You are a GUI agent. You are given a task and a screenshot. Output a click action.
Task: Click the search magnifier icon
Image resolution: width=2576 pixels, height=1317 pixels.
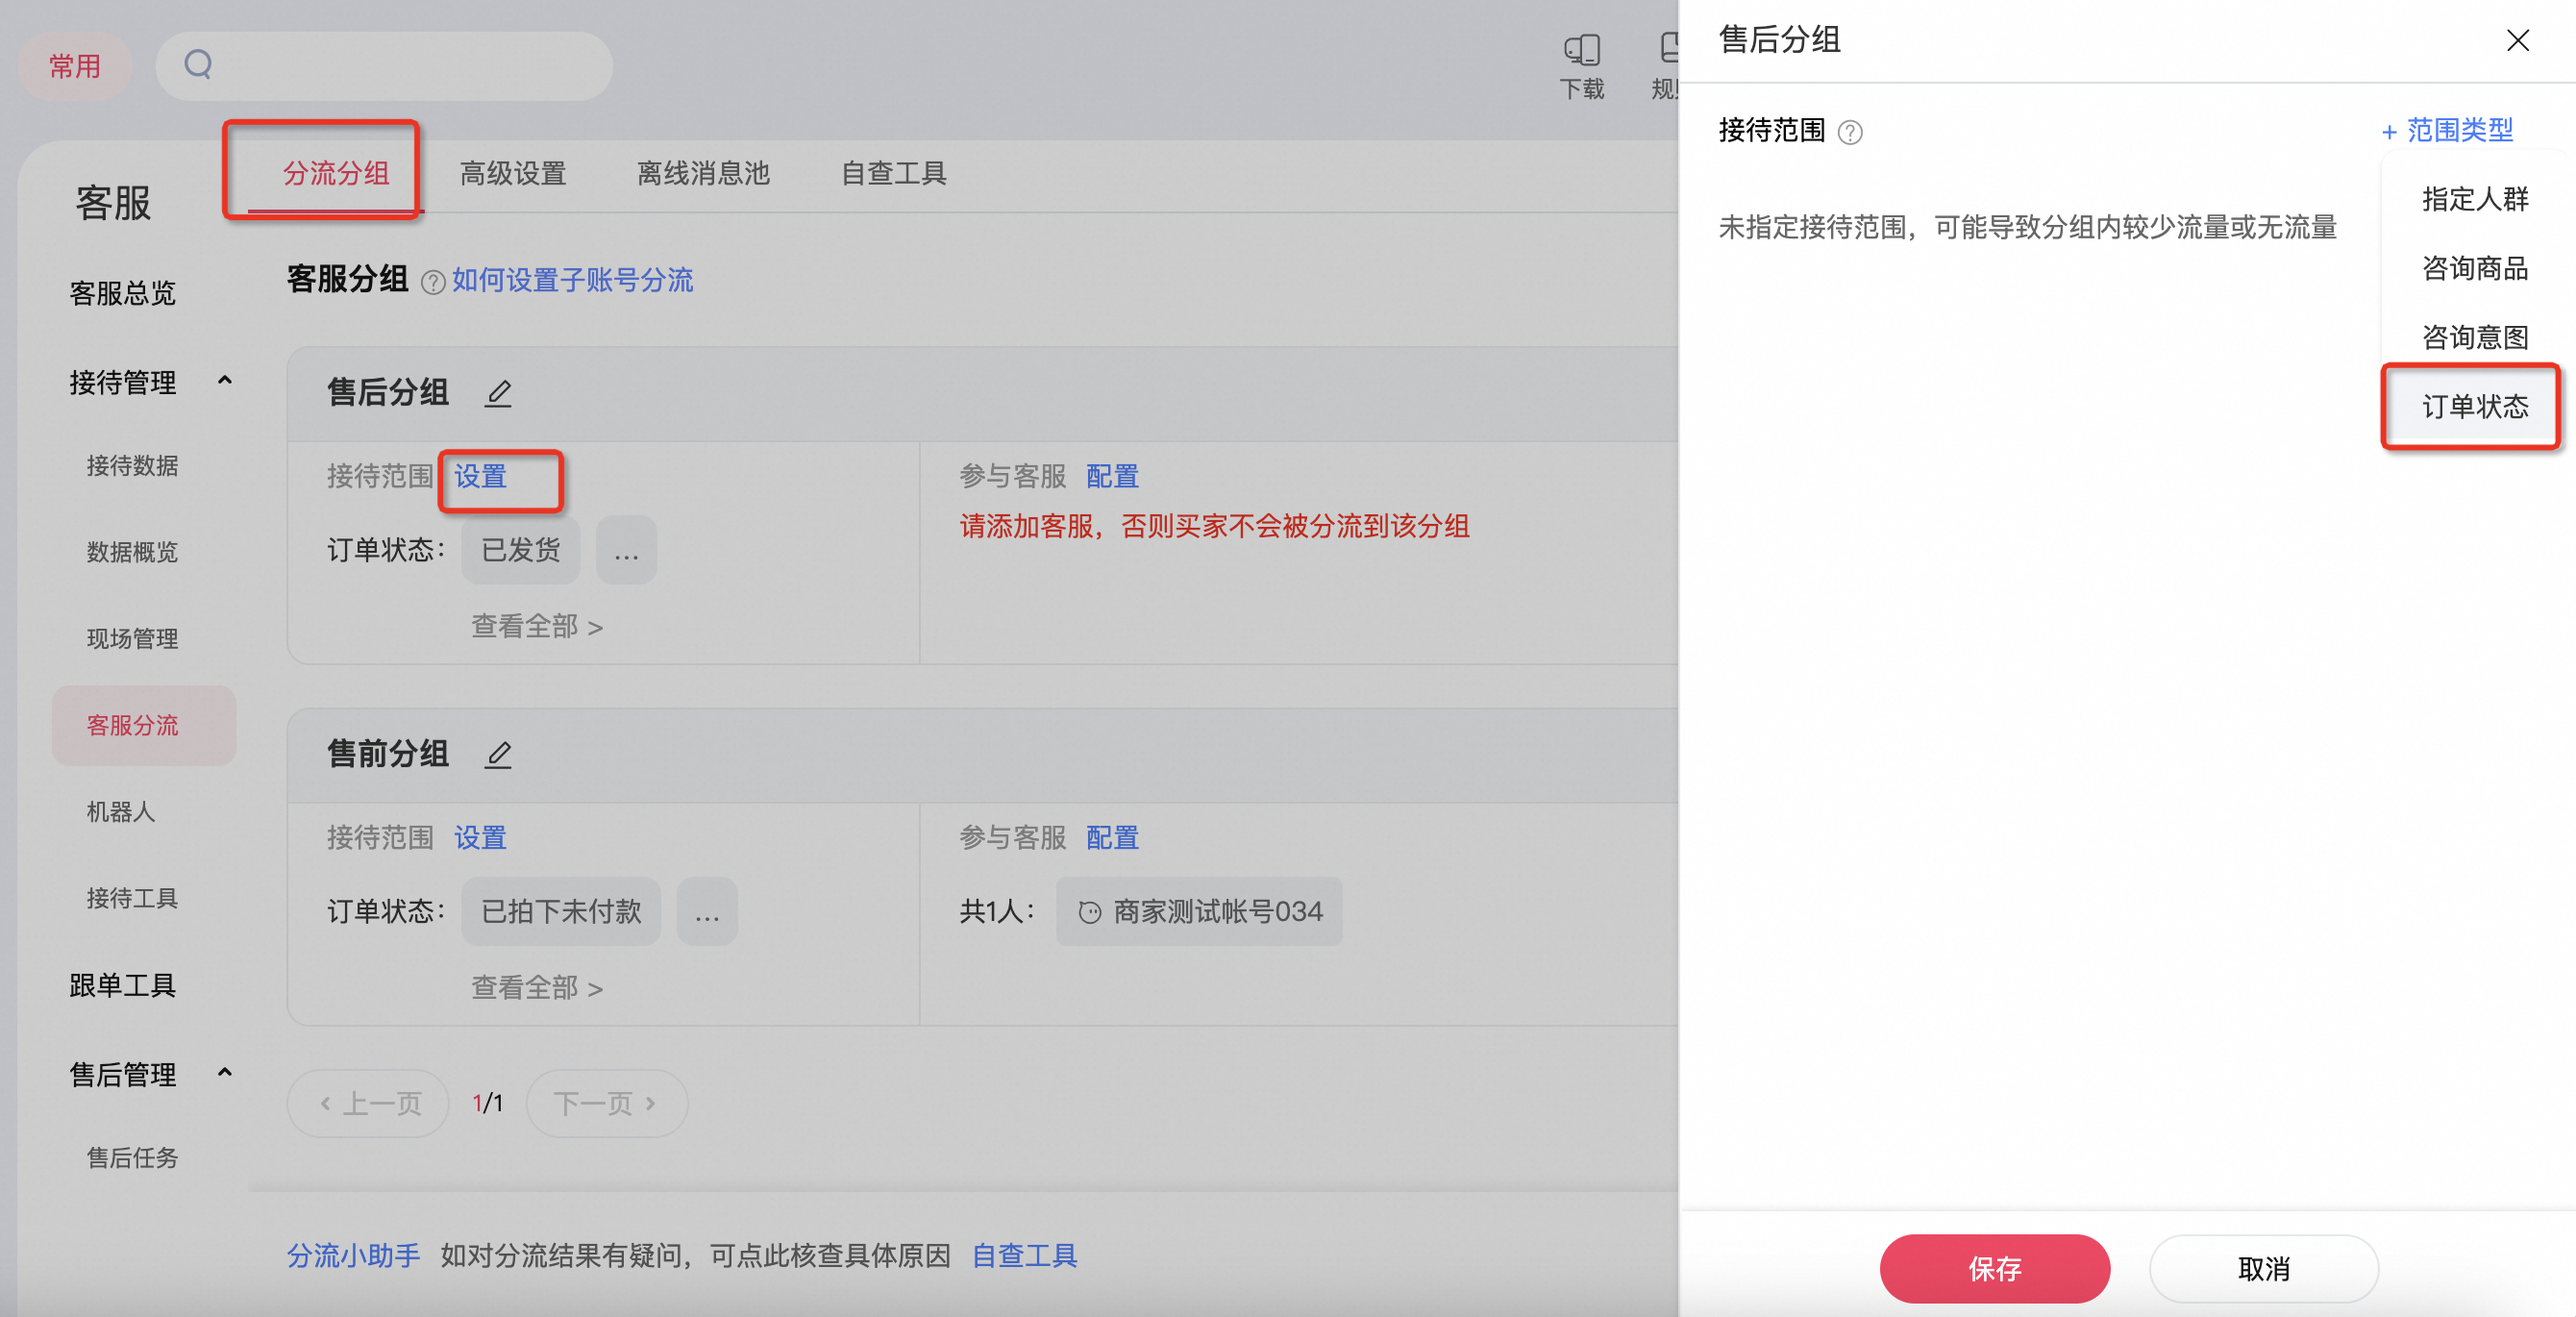[198, 65]
